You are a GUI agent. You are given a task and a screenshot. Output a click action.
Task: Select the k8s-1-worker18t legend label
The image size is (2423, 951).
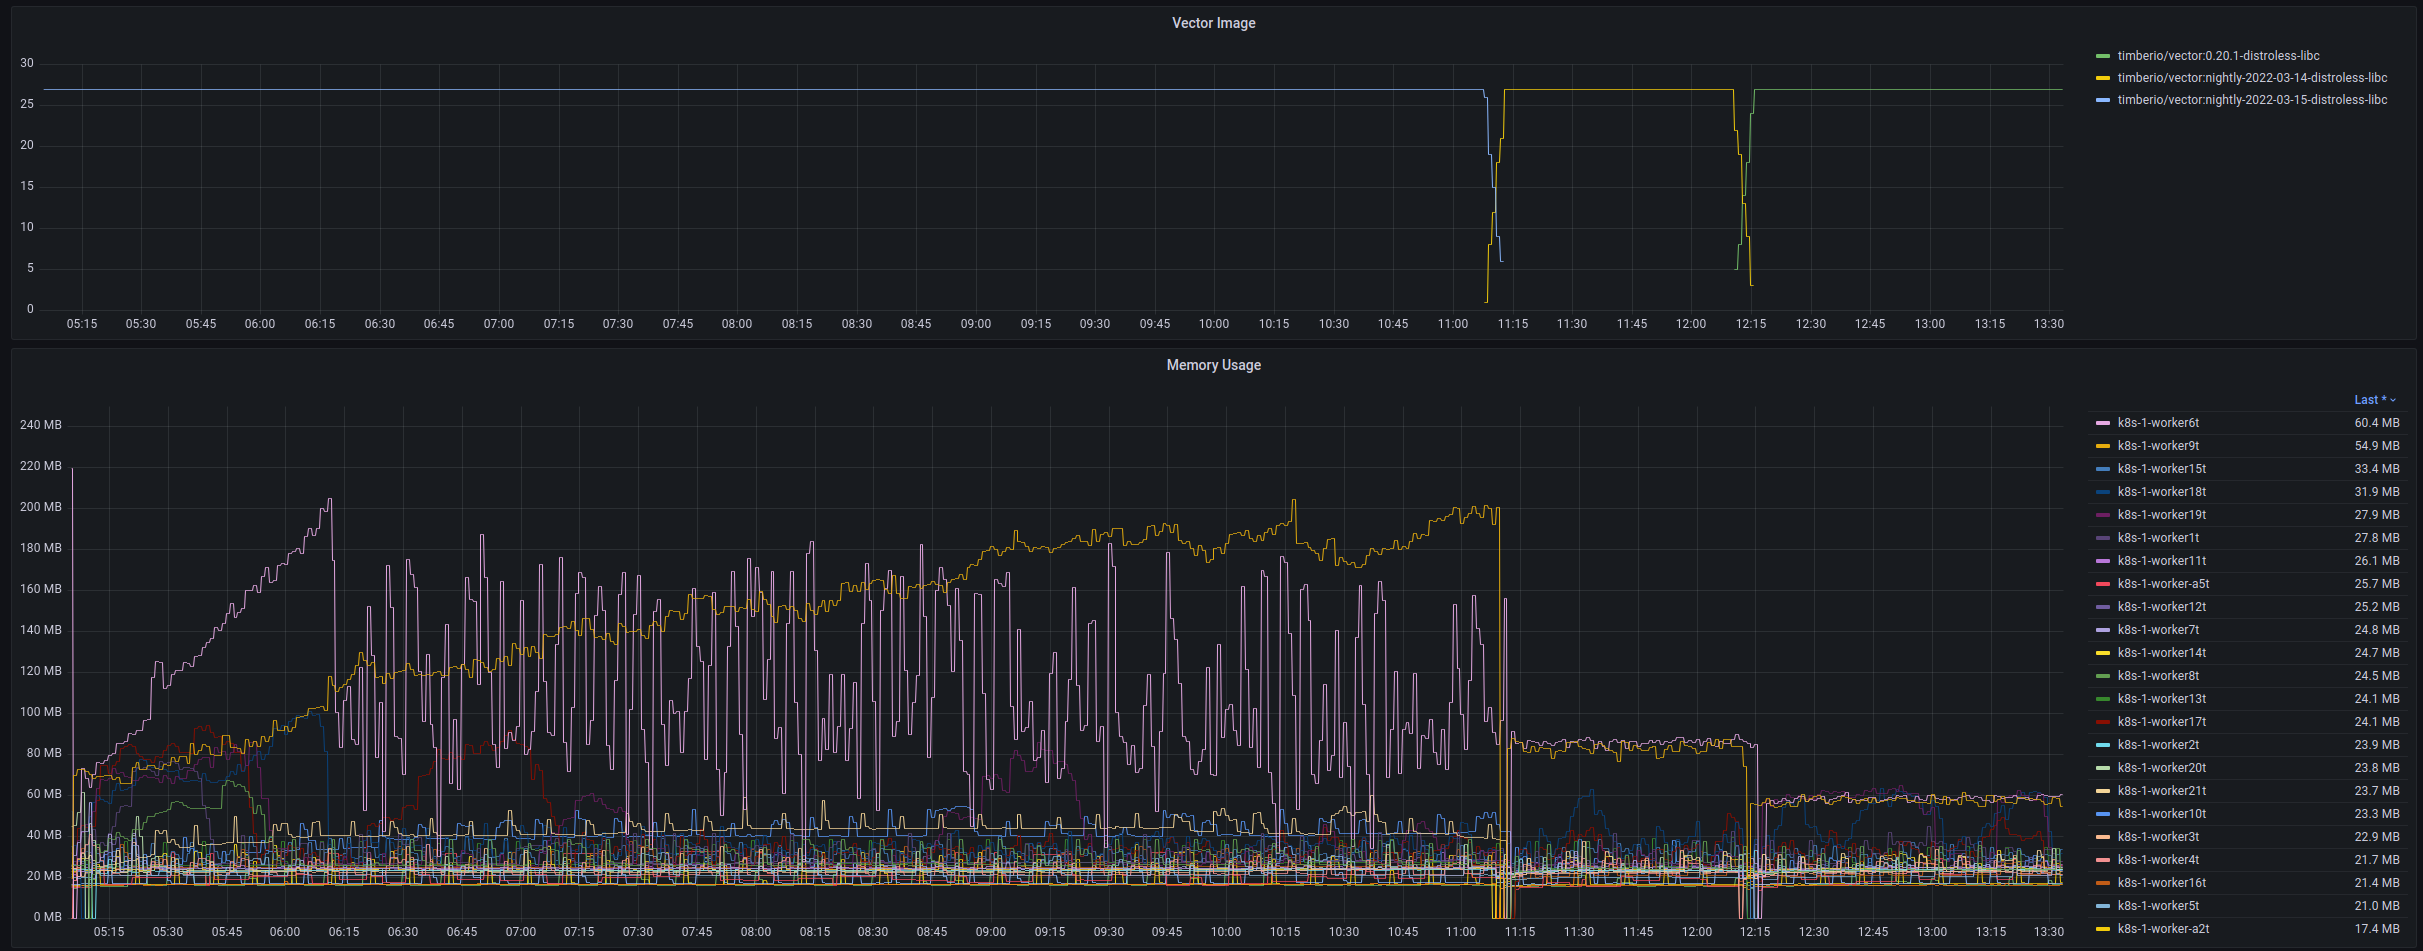pos(2160,491)
